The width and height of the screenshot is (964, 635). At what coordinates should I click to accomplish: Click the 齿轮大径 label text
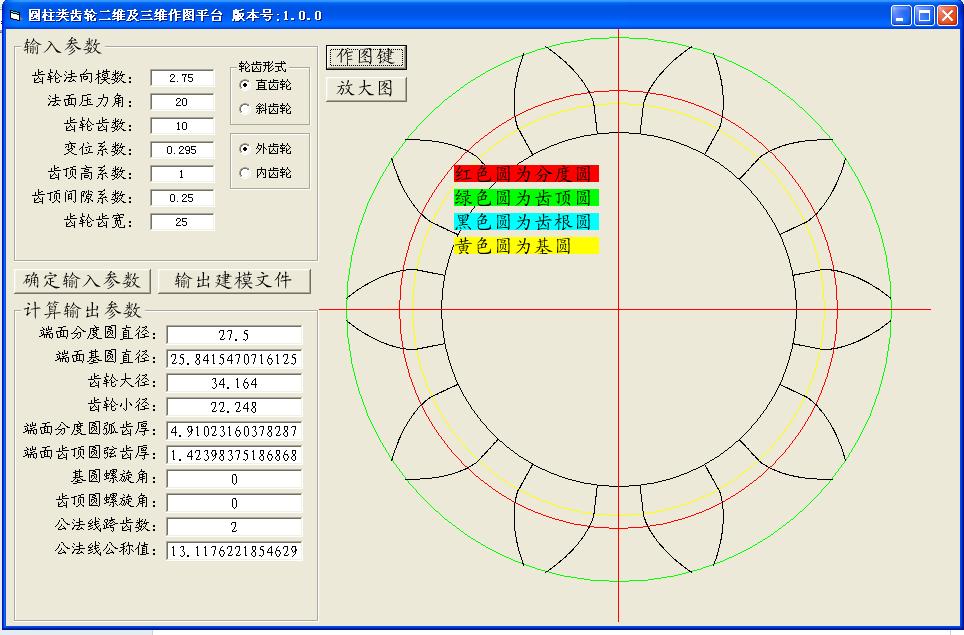tap(122, 381)
